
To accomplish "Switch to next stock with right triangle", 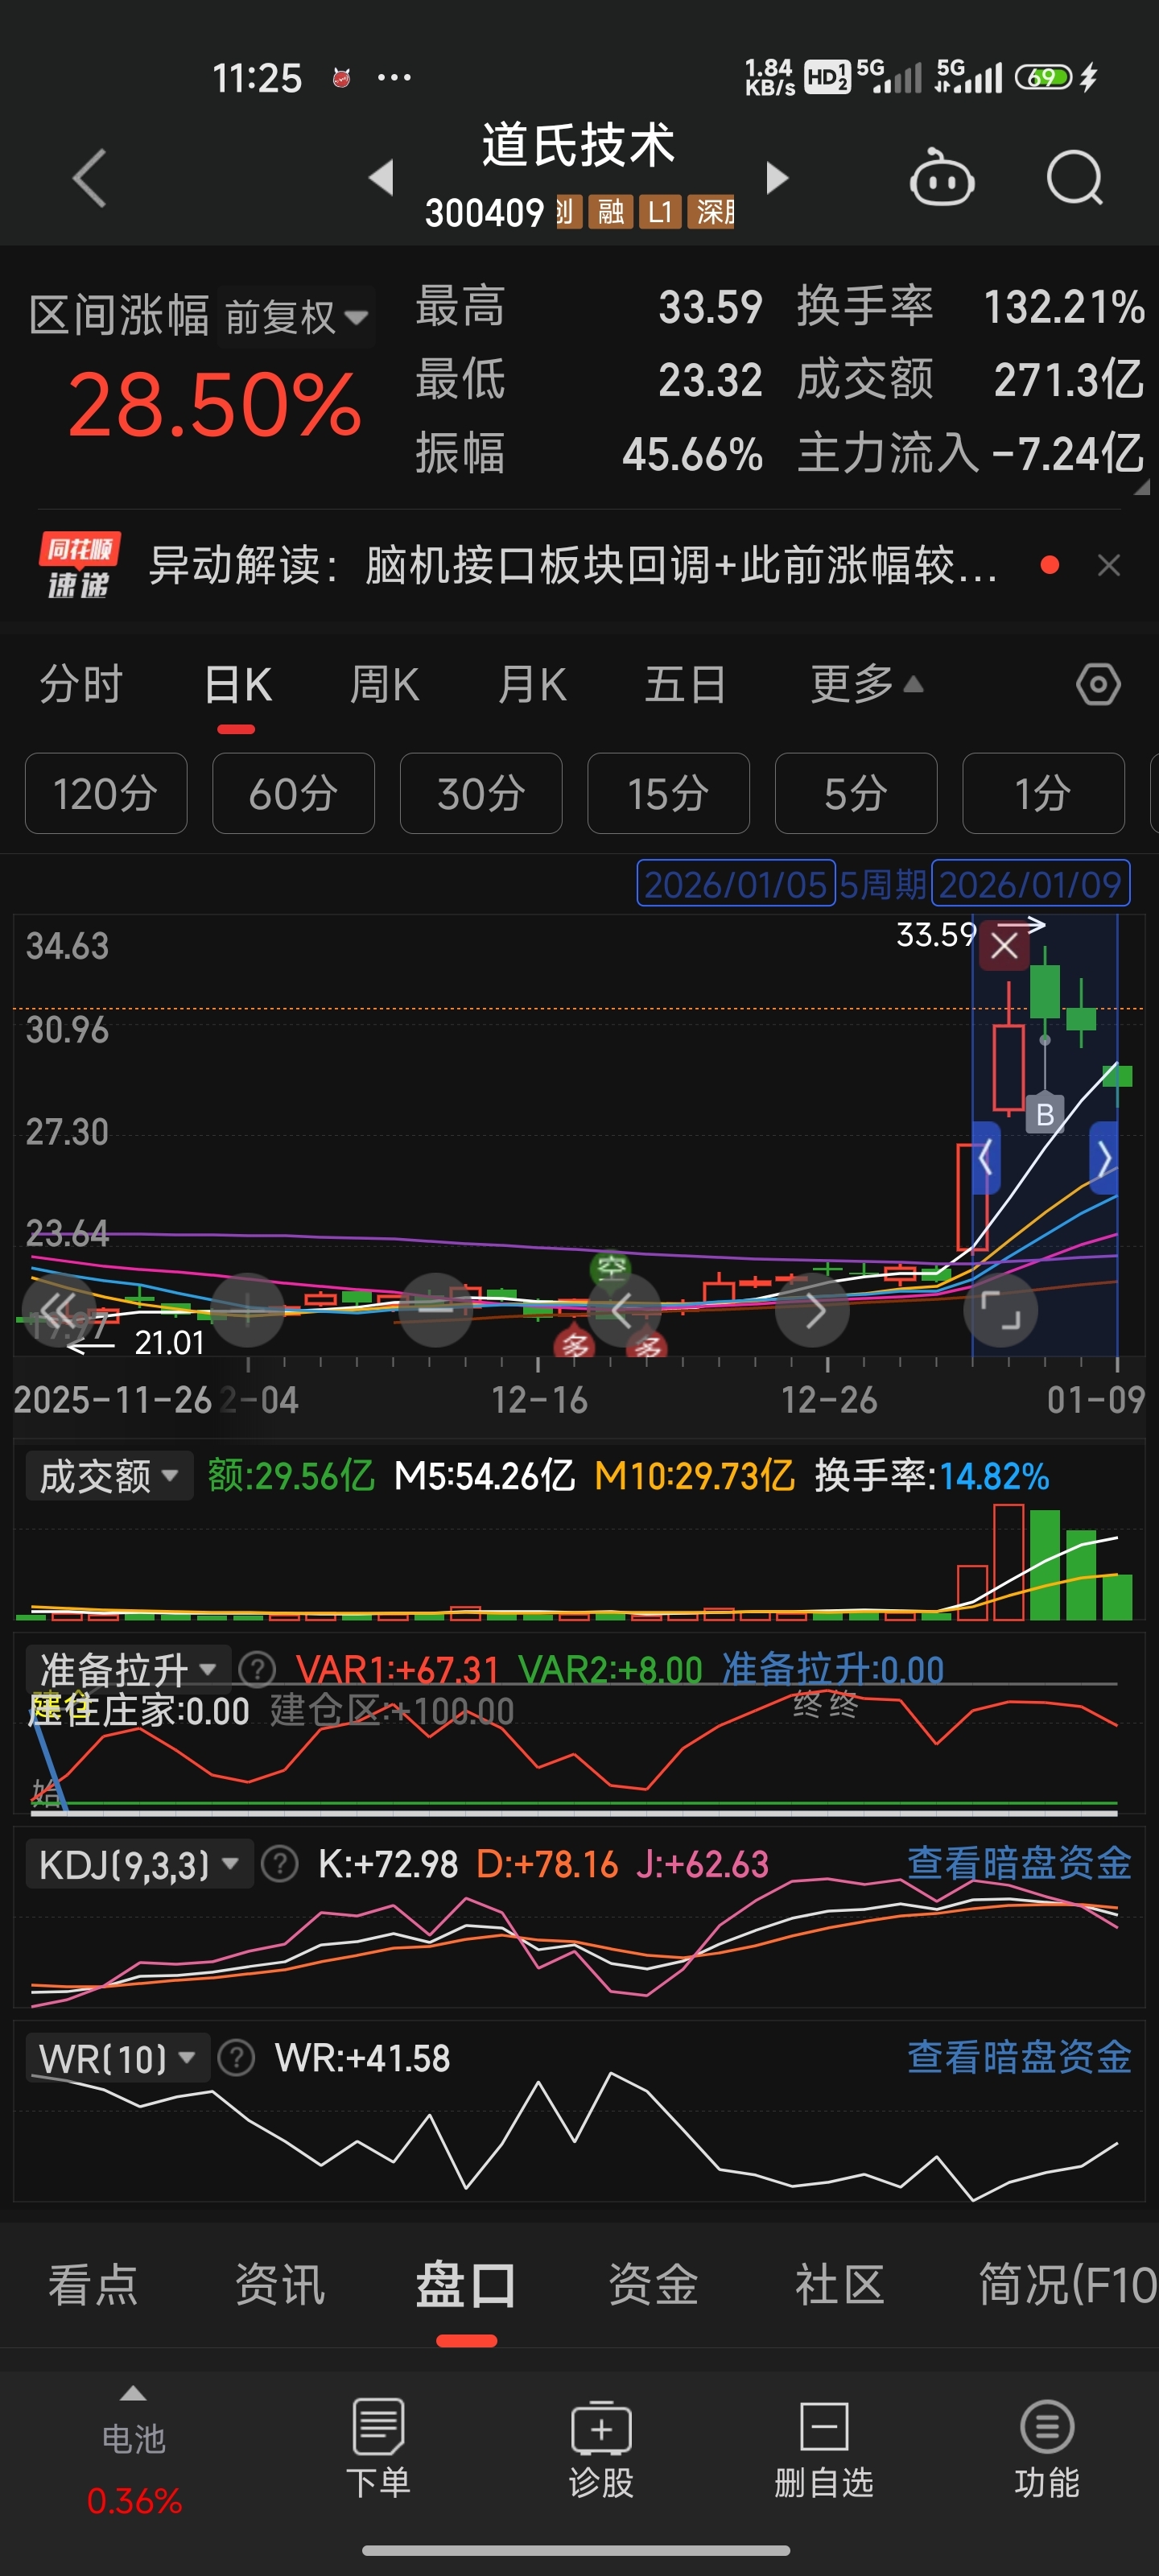I will 777,178.
